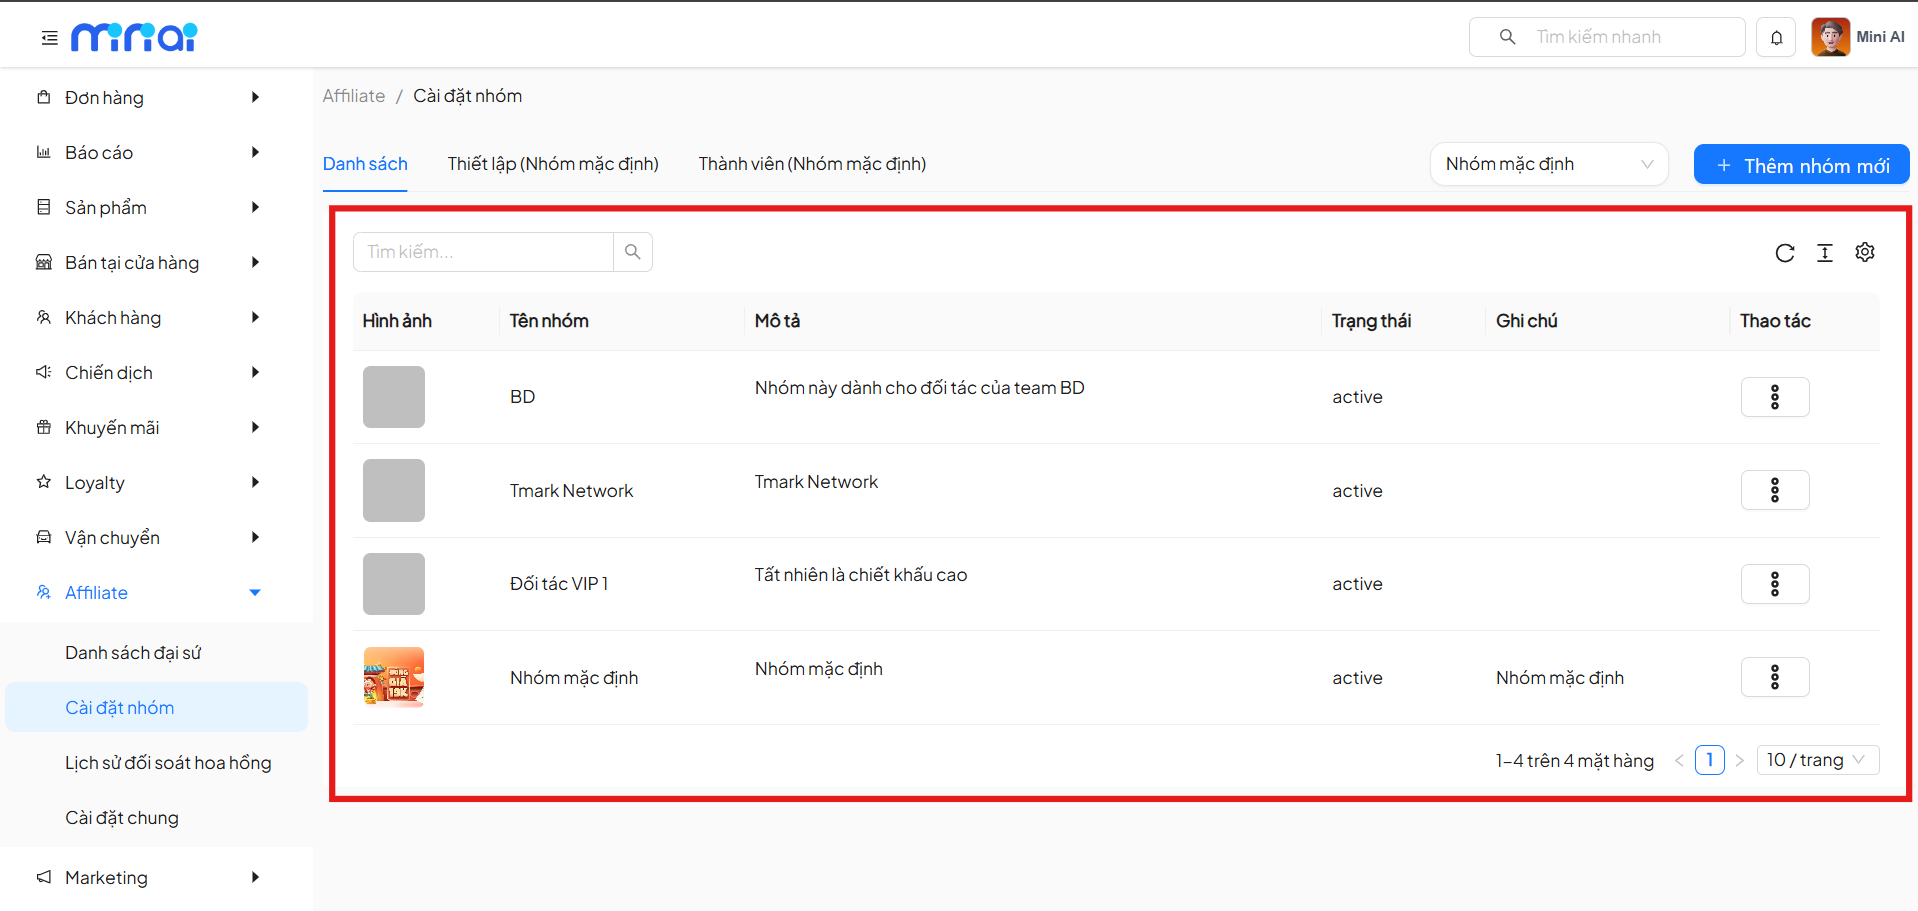The width and height of the screenshot is (1918, 911).
Task: Collapse the Affiliate sidebar section
Action: point(150,593)
